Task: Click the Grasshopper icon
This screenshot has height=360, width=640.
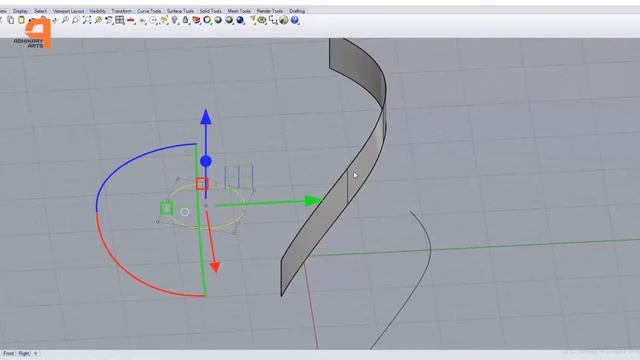Action: pos(262,20)
